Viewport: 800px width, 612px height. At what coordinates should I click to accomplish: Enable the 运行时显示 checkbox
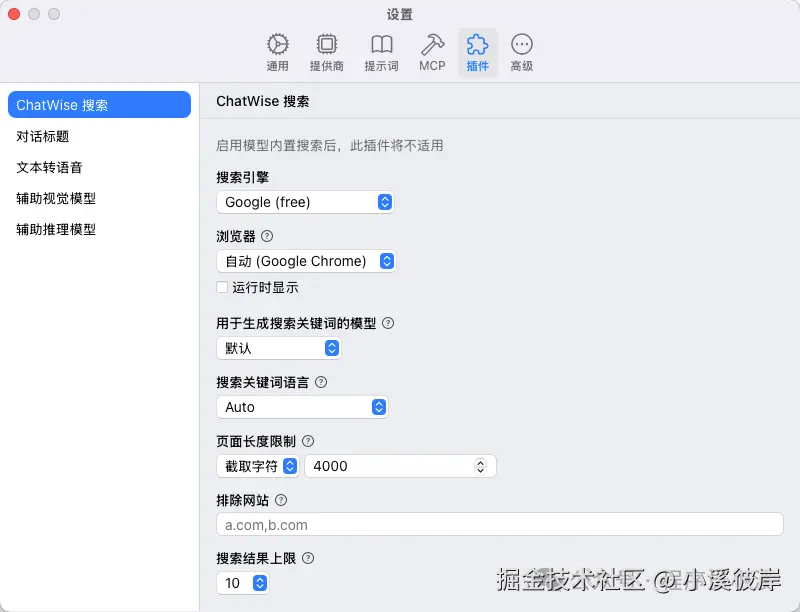[222, 287]
